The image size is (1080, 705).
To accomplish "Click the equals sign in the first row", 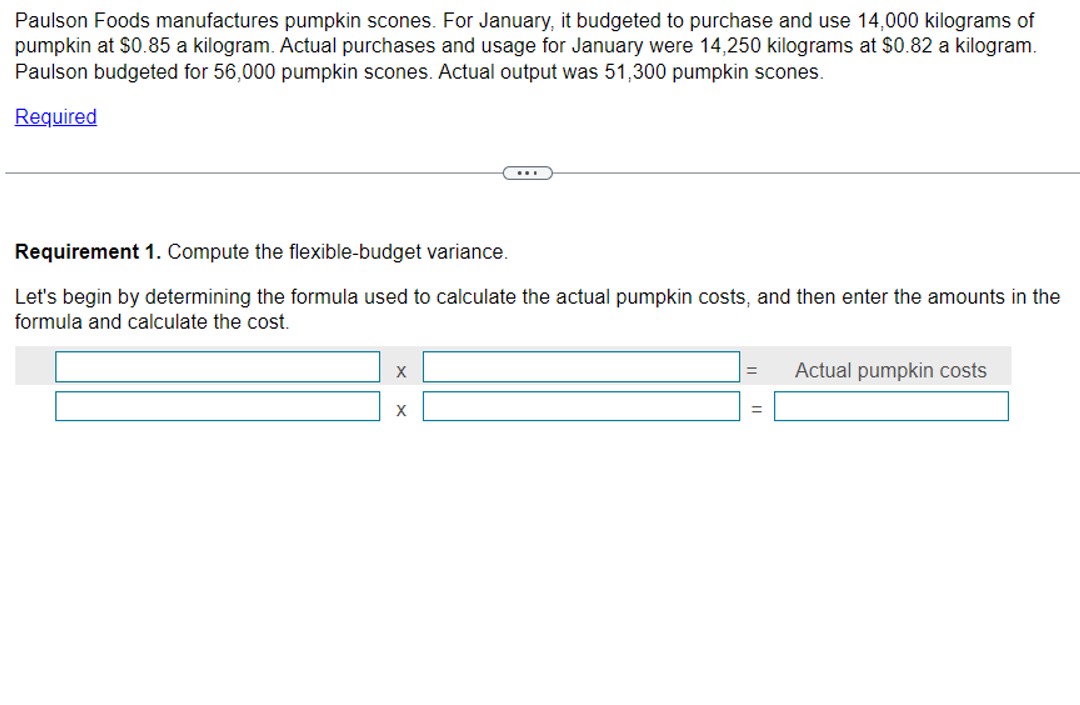I will click(753, 370).
